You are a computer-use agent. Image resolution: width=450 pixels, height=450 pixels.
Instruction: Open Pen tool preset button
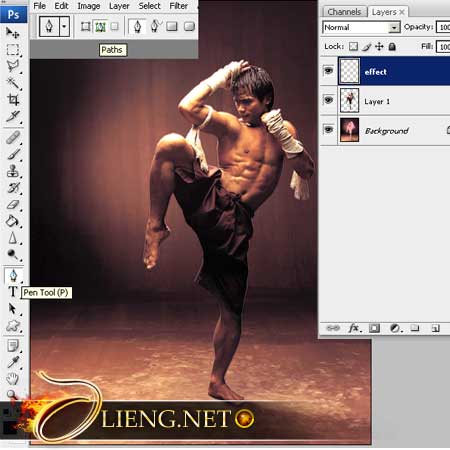(49, 26)
